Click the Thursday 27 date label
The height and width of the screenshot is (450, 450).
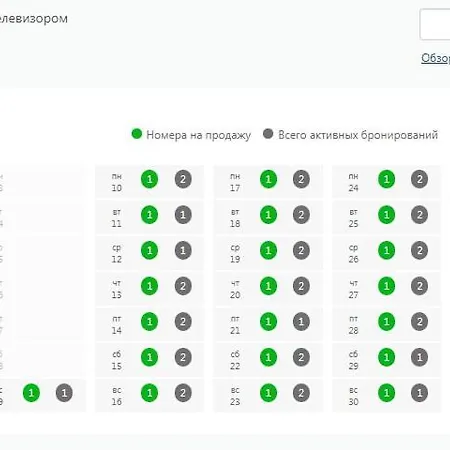(x=354, y=289)
